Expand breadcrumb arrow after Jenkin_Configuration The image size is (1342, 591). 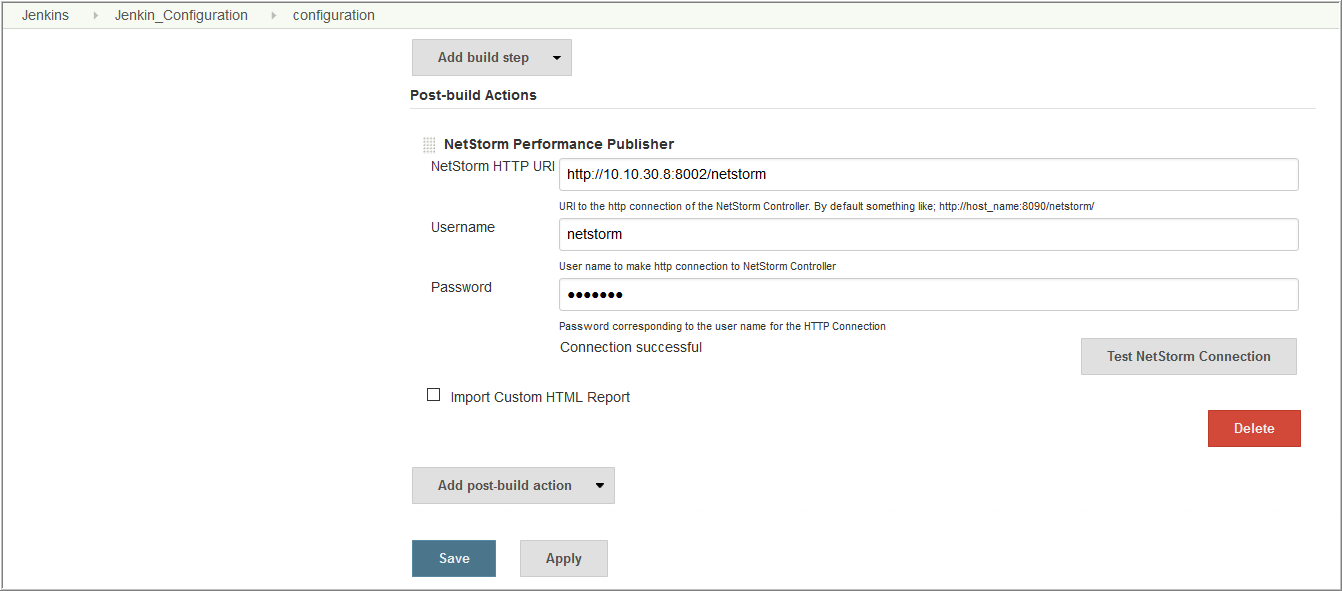[274, 16]
